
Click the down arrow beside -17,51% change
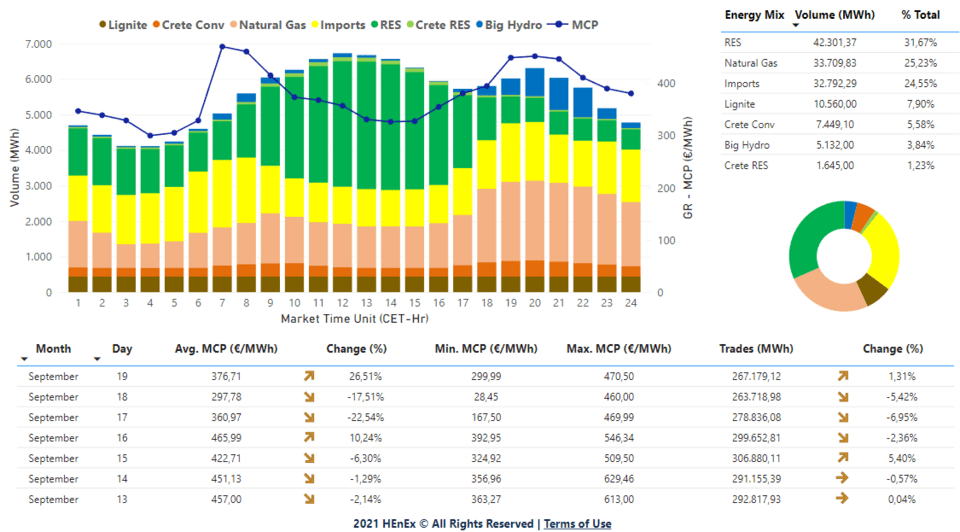click(309, 397)
